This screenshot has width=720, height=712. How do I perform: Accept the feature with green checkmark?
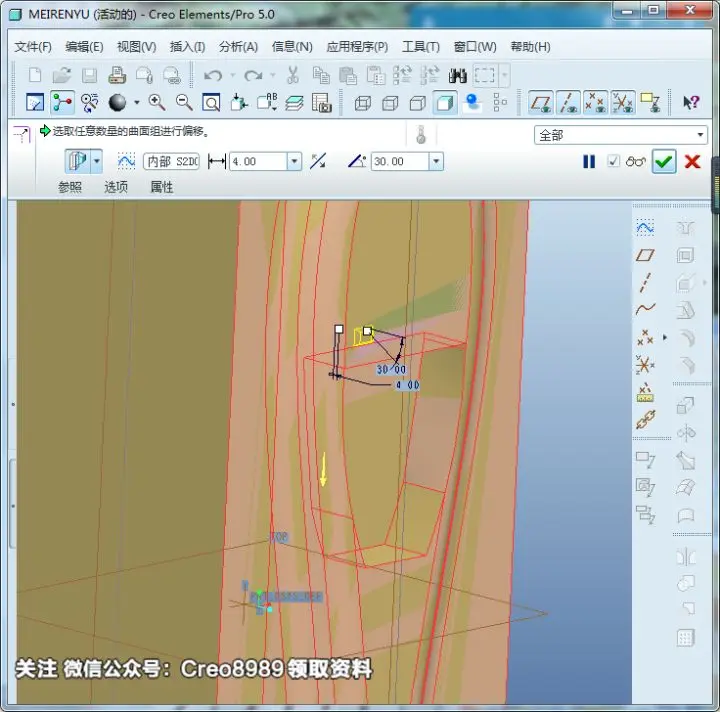pos(664,162)
